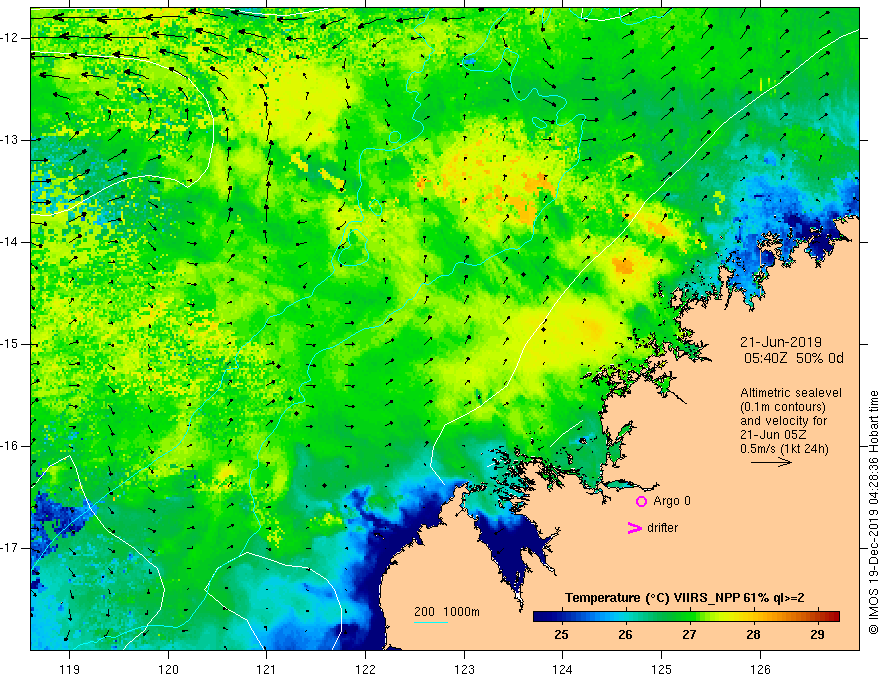The image size is (880, 680).
Task: Click the latitude axis label -13
Action: tap(10, 140)
